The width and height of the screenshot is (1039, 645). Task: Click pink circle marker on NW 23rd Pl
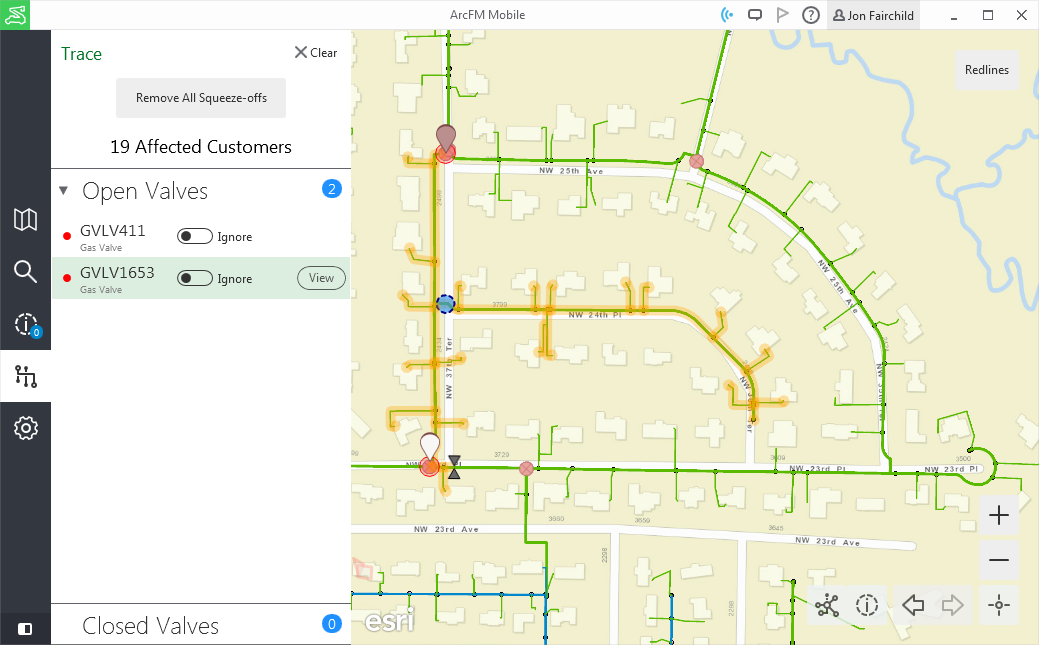coord(526,469)
